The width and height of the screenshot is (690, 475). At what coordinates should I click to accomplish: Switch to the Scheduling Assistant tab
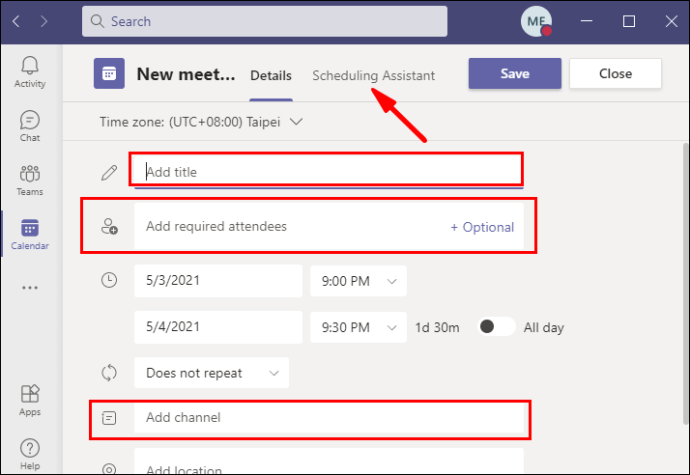(x=374, y=75)
